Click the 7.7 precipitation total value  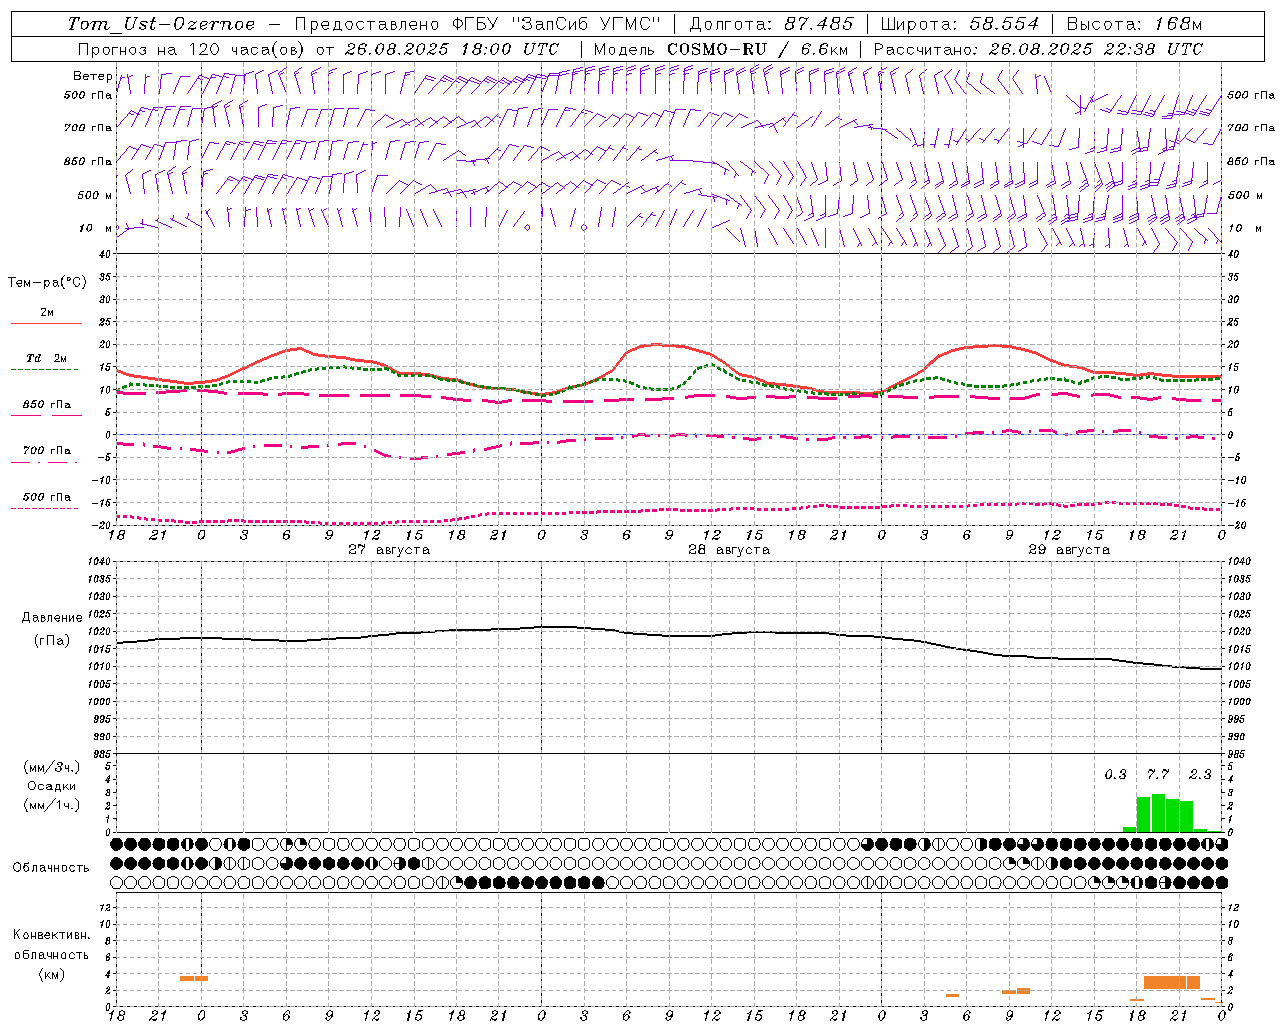(1158, 774)
